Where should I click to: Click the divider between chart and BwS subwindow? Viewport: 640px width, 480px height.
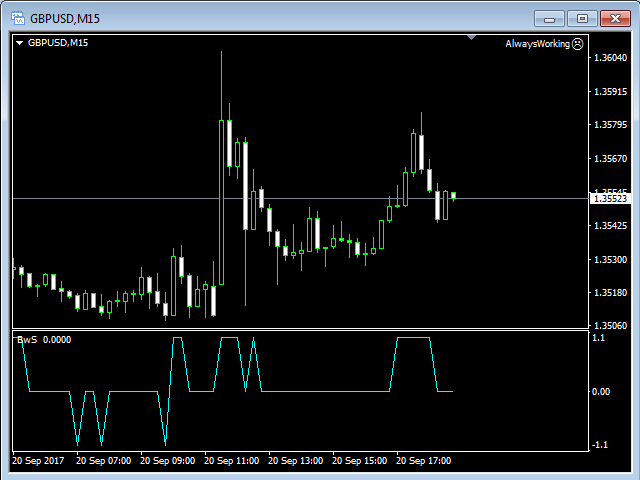point(300,330)
